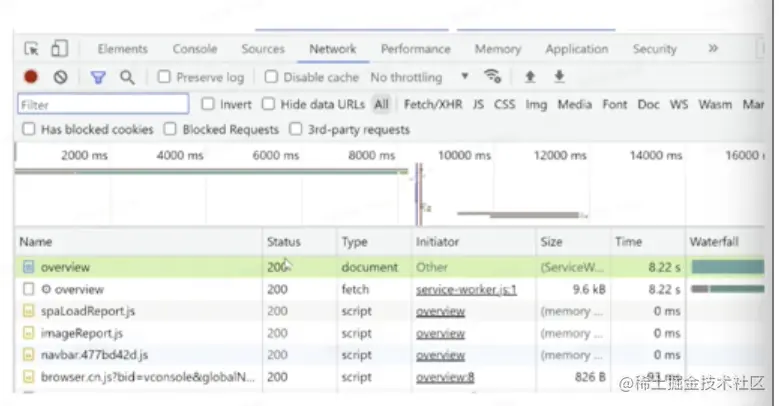Viewport: 779px width, 406px height.
Task: Enable the Preserve log checkbox
Action: tap(165, 77)
